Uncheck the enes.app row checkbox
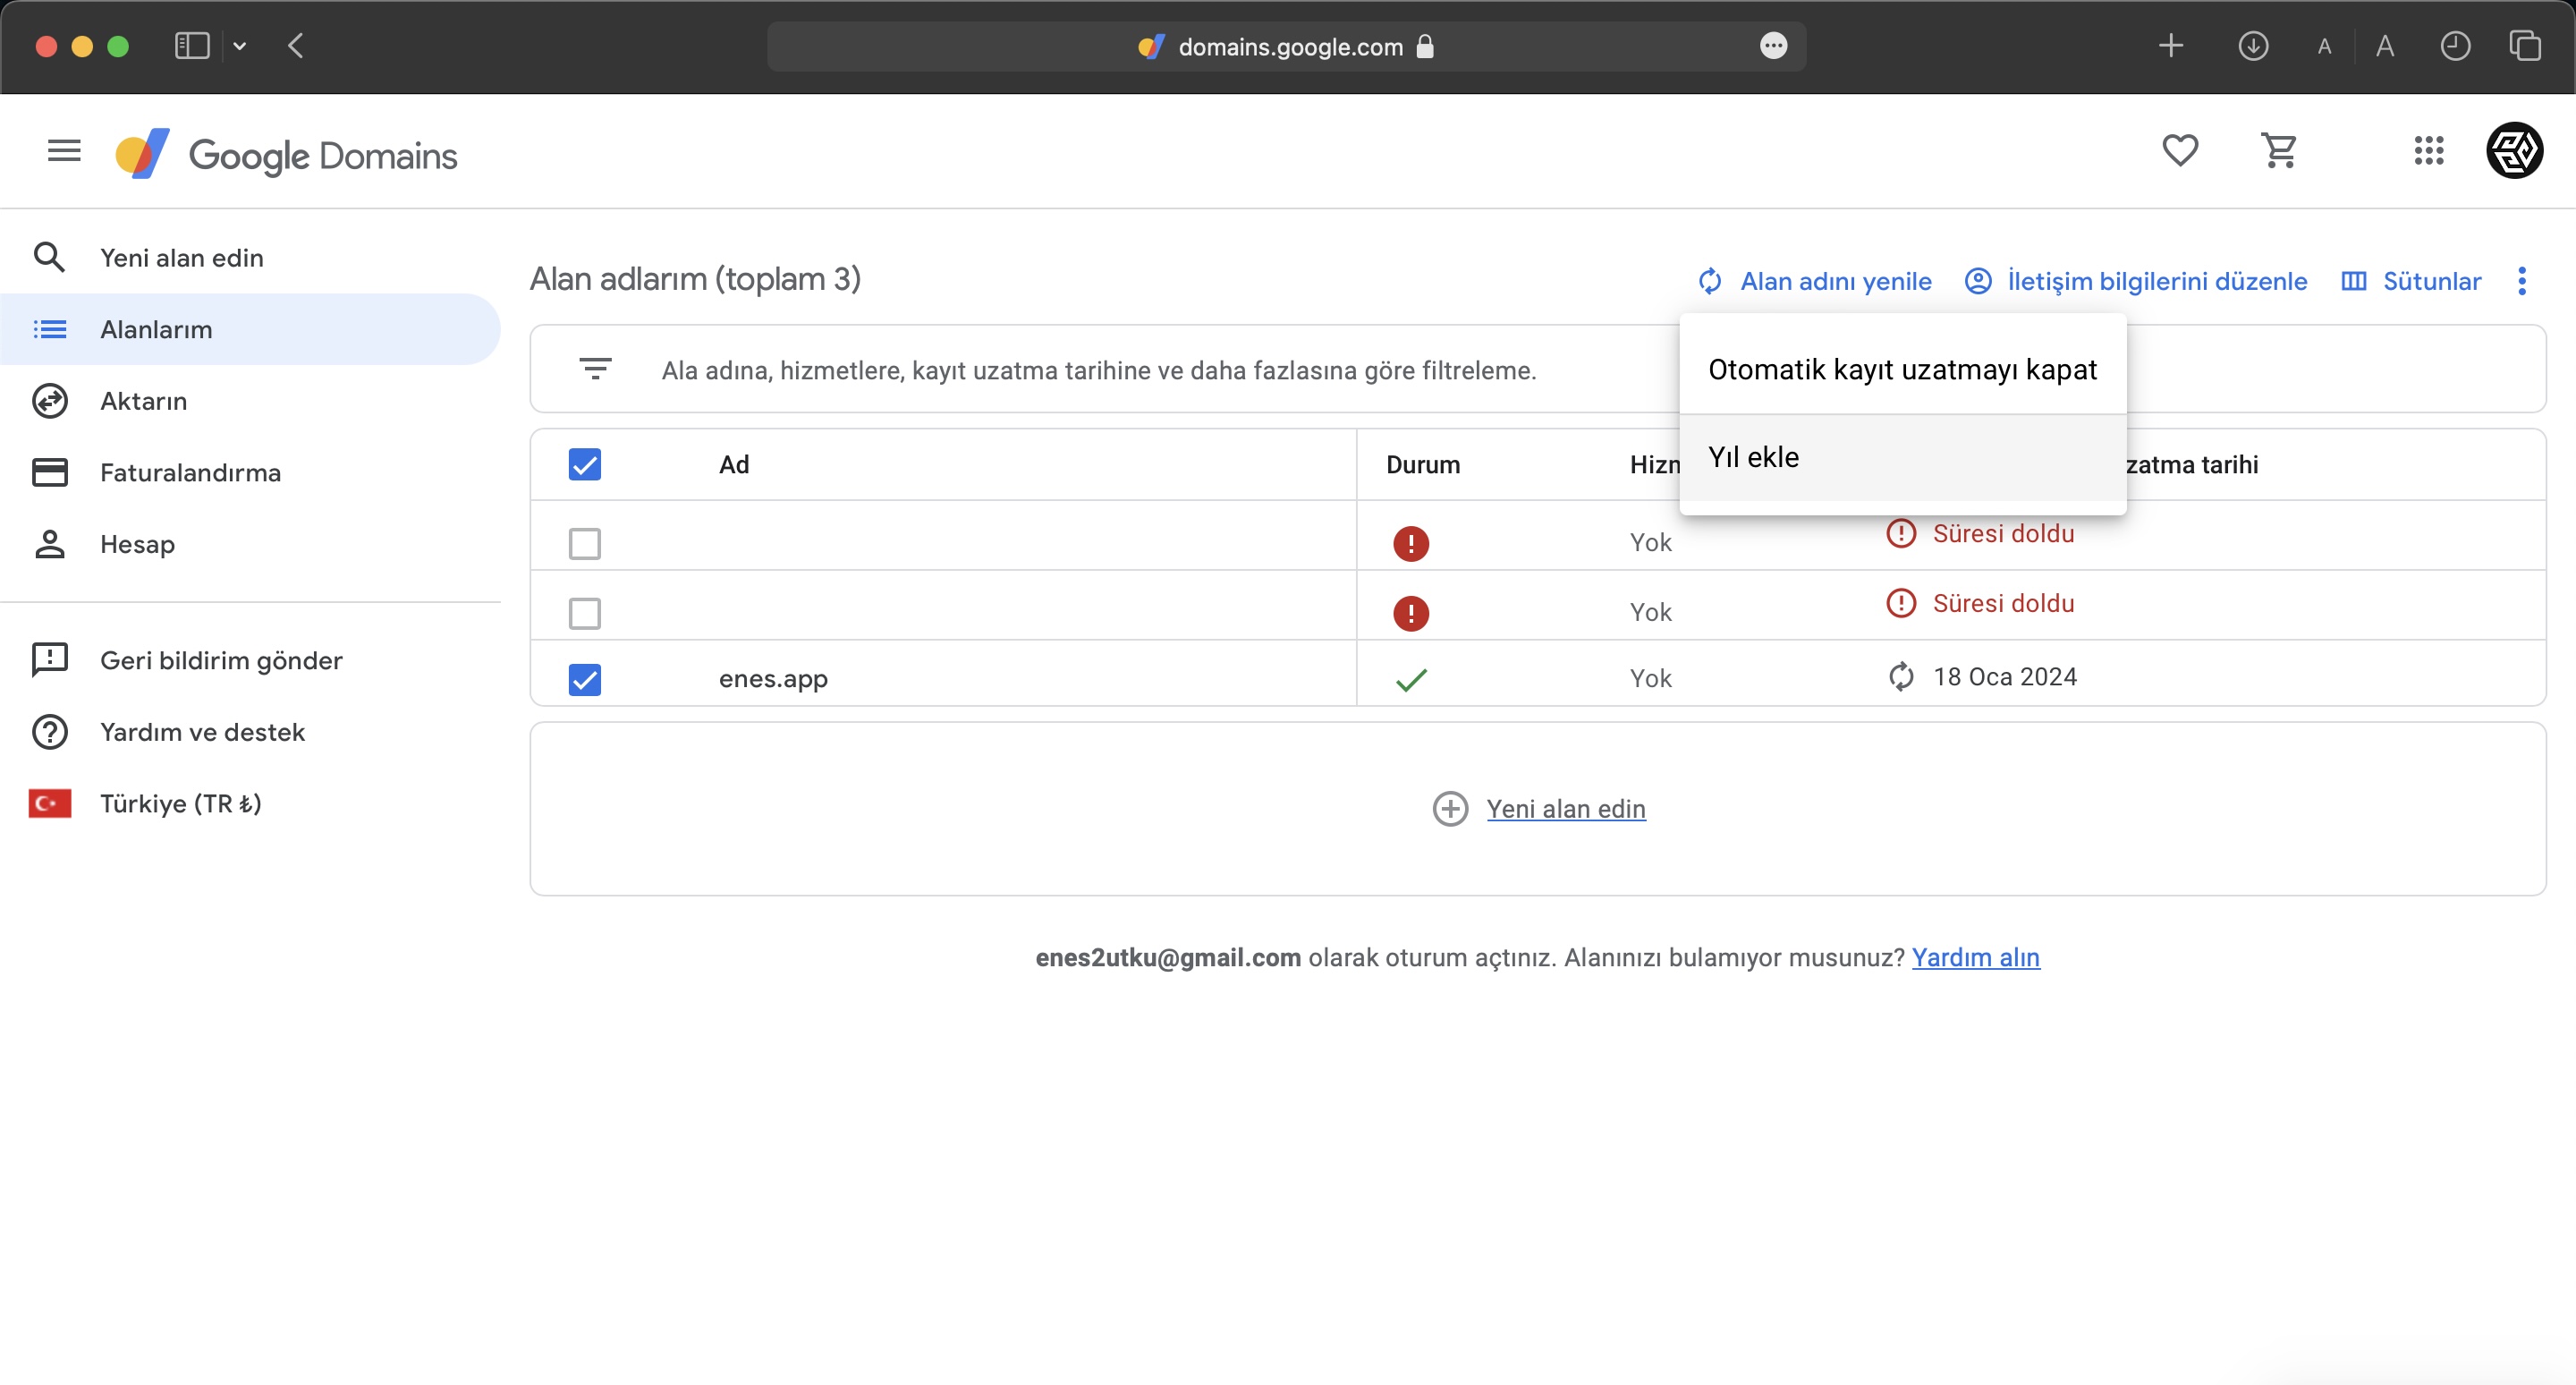The width and height of the screenshot is (2576, 1385). click(x=585, y=680)
